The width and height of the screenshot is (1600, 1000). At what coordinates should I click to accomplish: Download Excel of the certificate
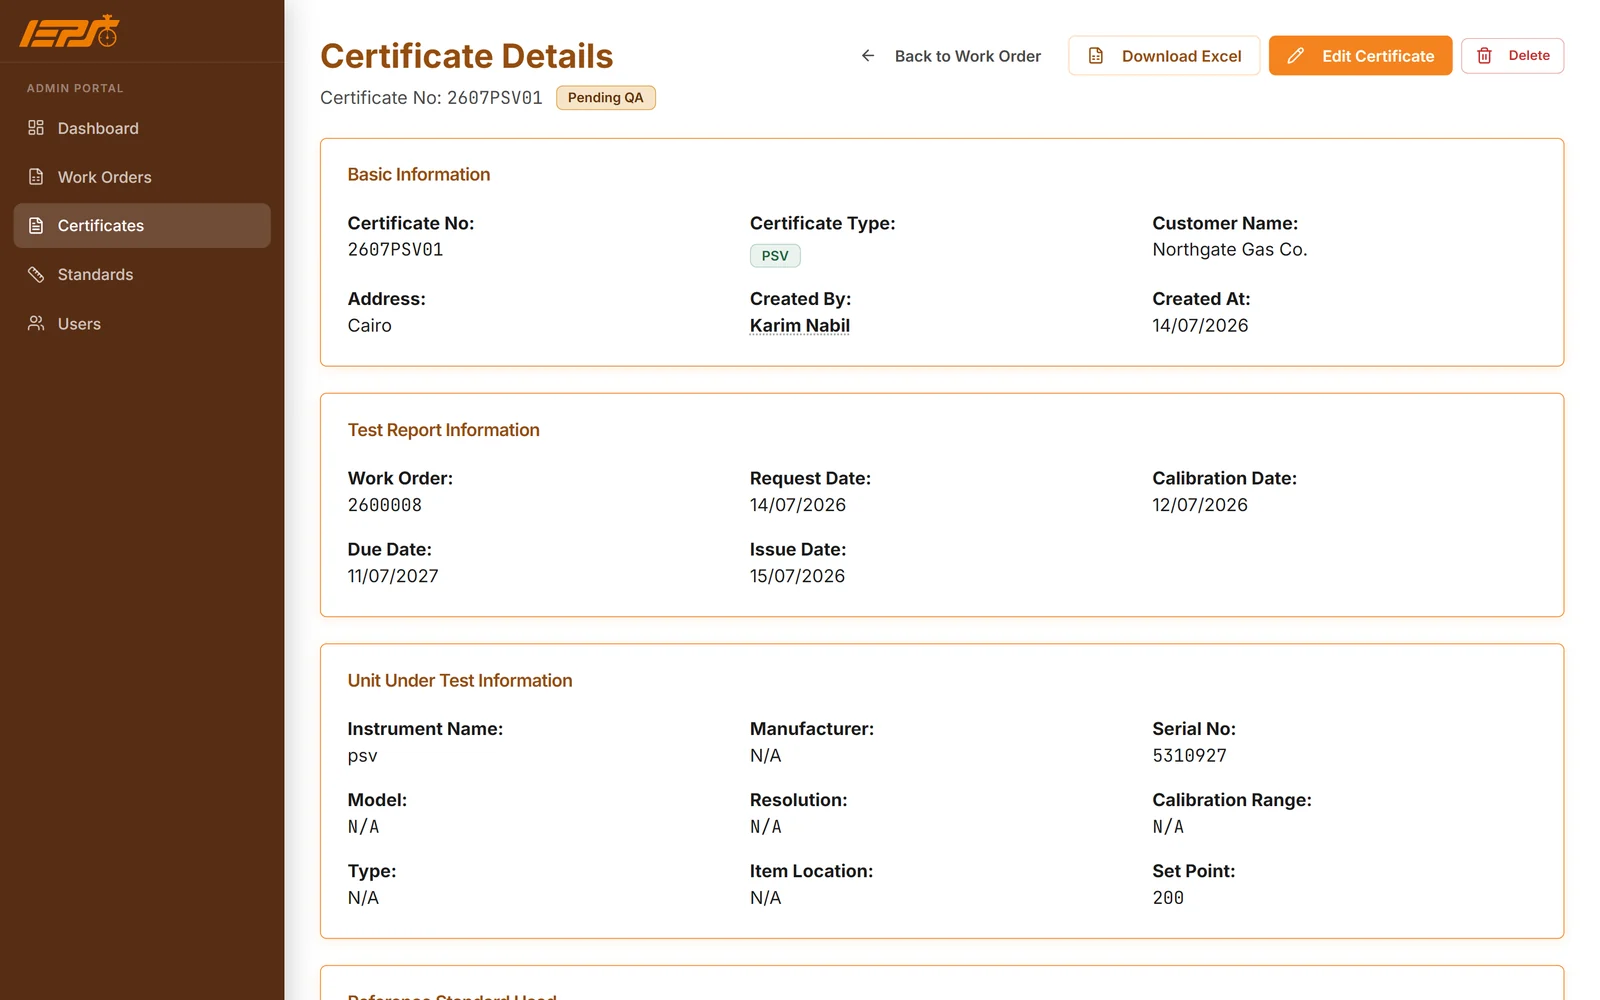coord(1164,56)
